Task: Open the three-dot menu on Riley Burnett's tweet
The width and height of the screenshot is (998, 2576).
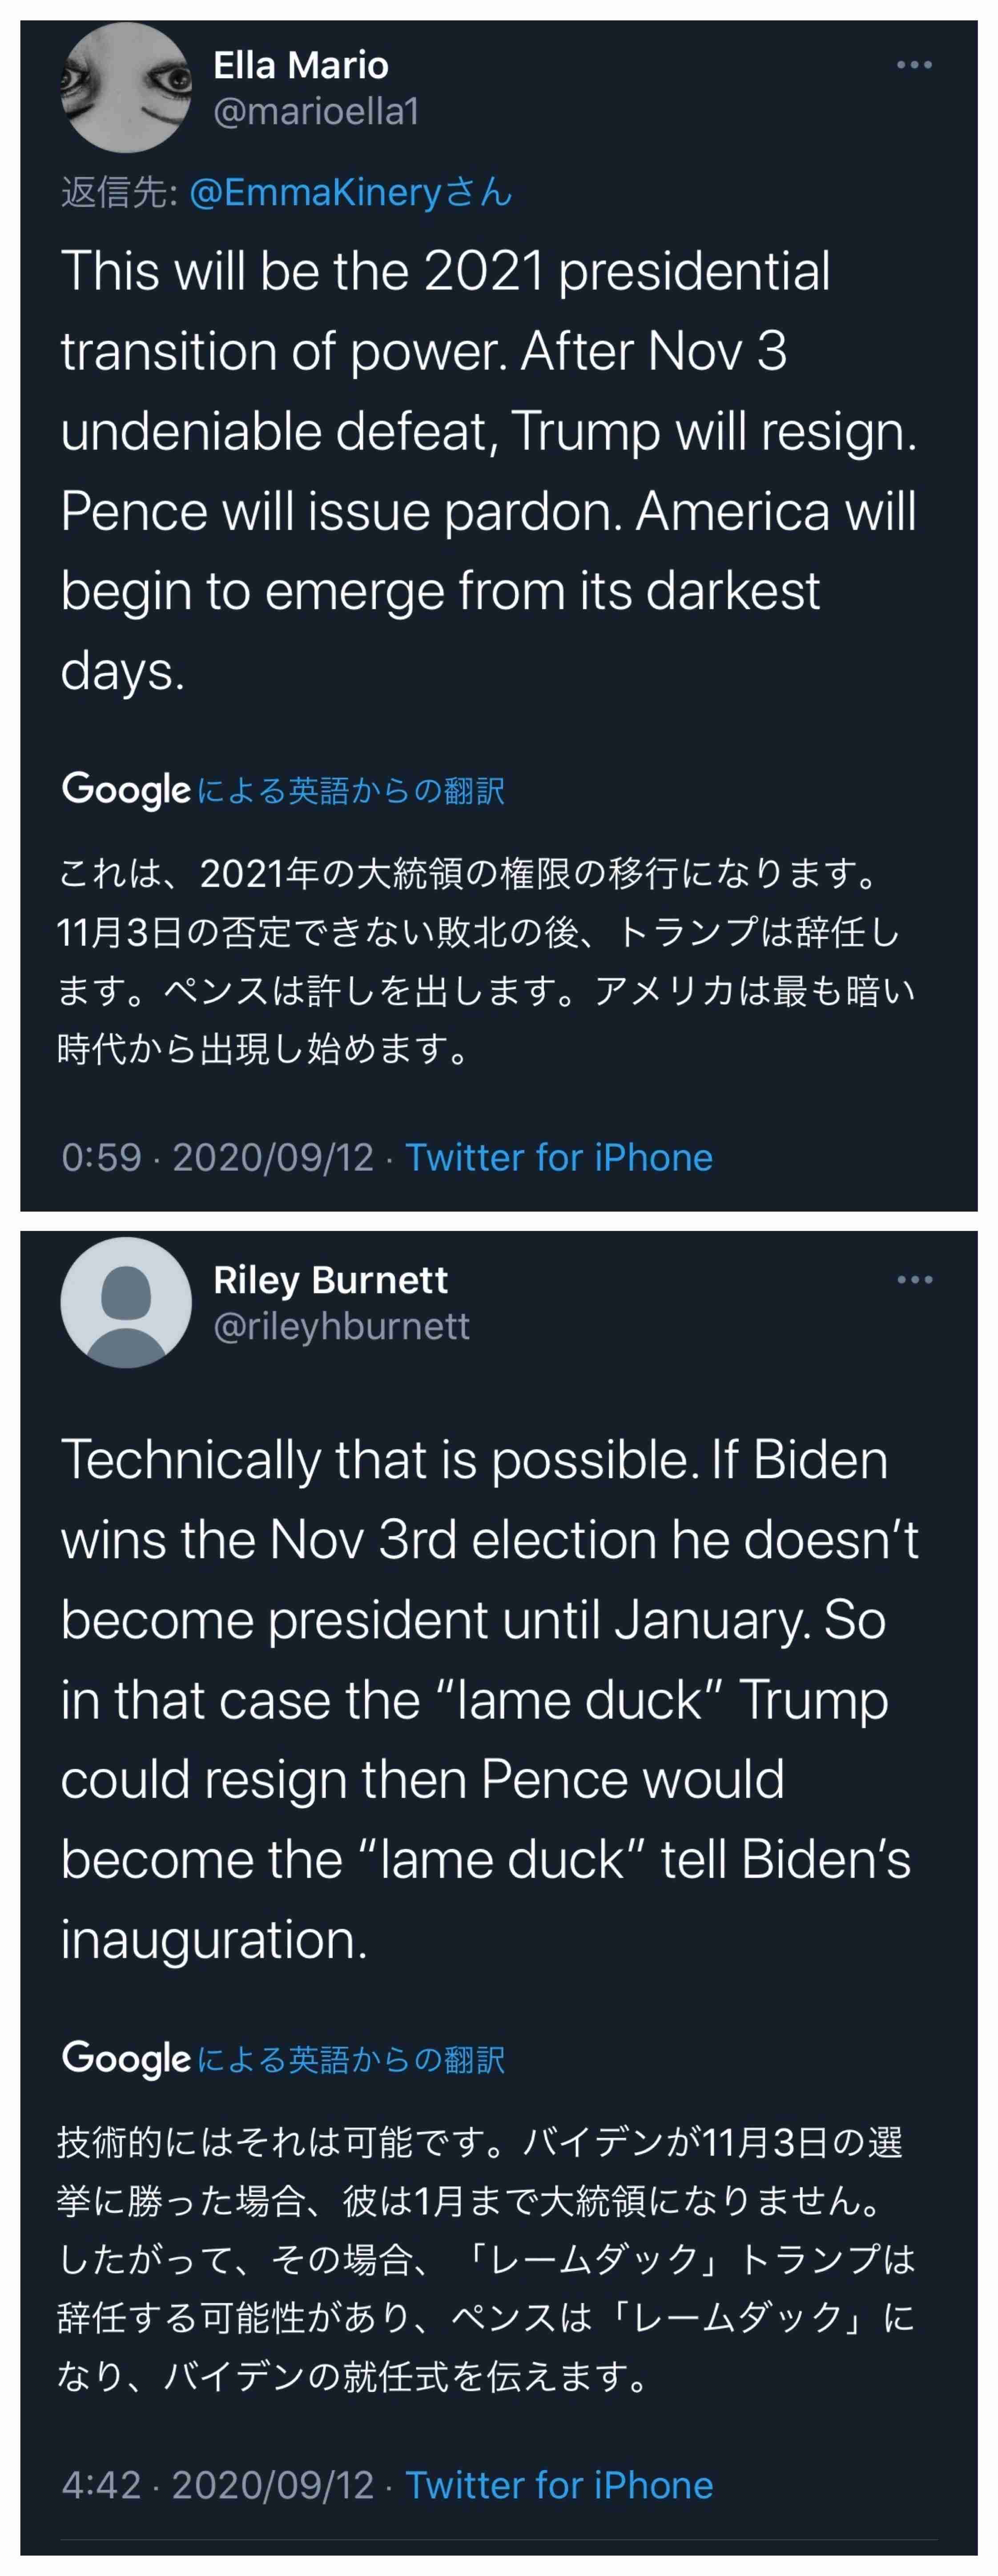Action: (x=914, y=1280)
